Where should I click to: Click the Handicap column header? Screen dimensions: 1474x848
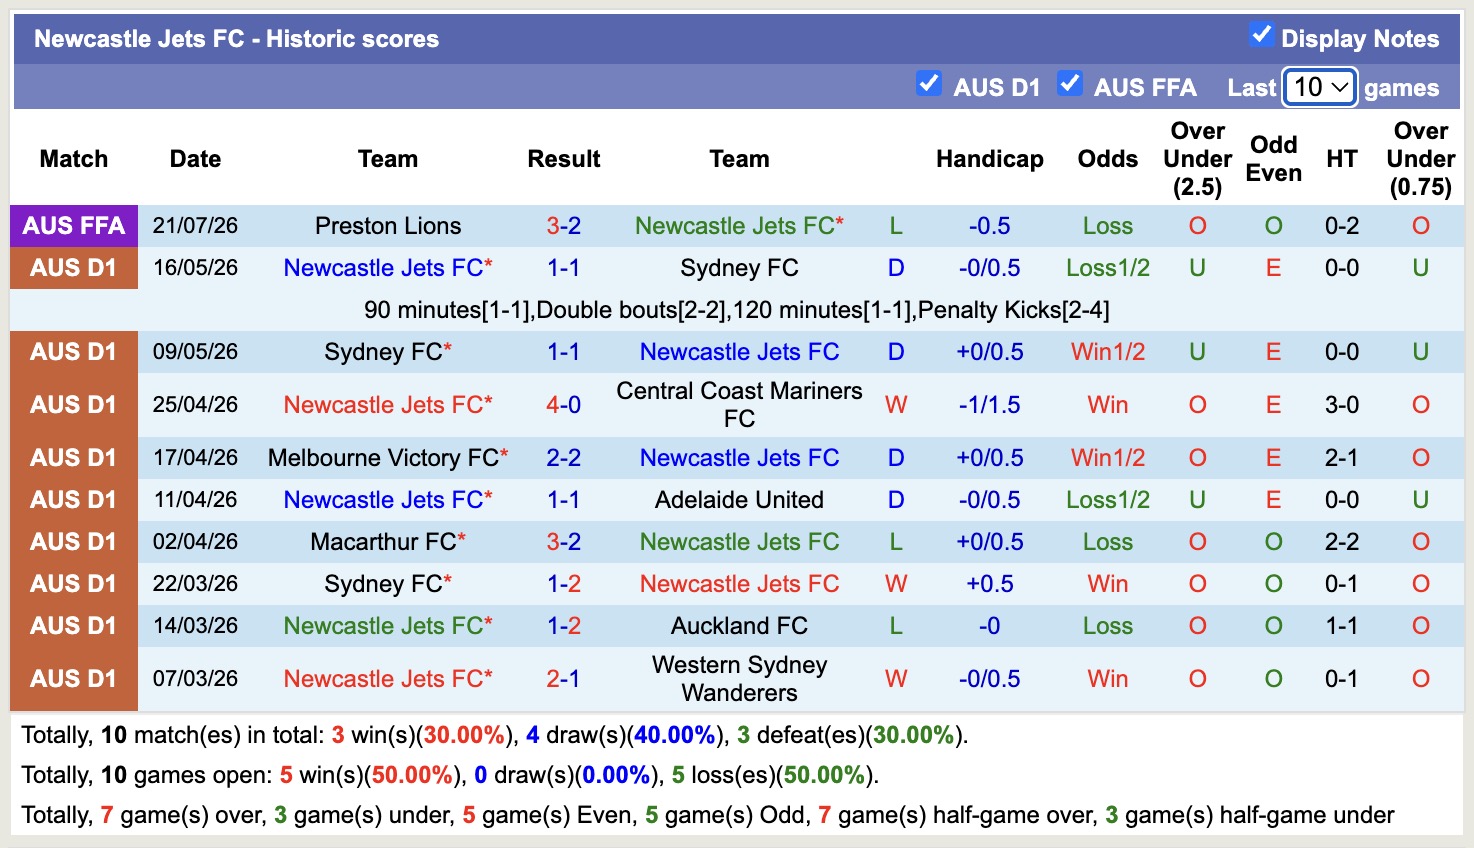(x=989, y=159)
